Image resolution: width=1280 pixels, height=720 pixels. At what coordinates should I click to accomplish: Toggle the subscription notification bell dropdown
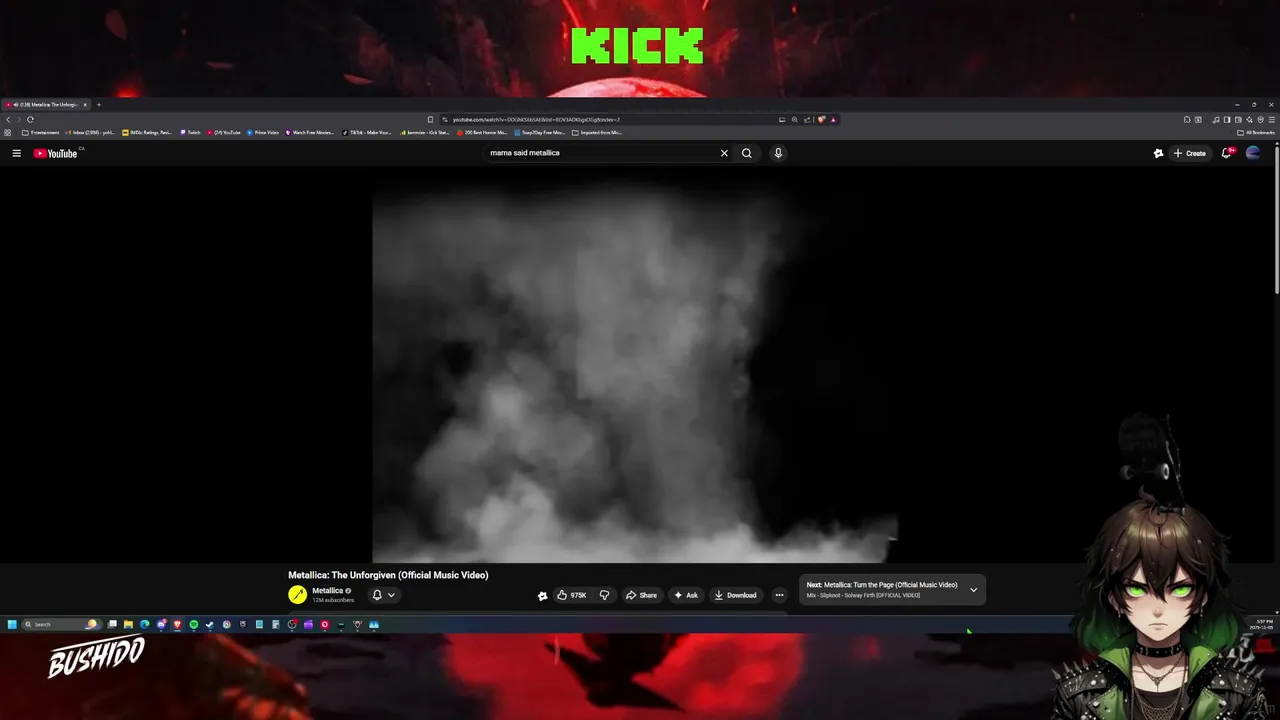(x=383, y=595)
